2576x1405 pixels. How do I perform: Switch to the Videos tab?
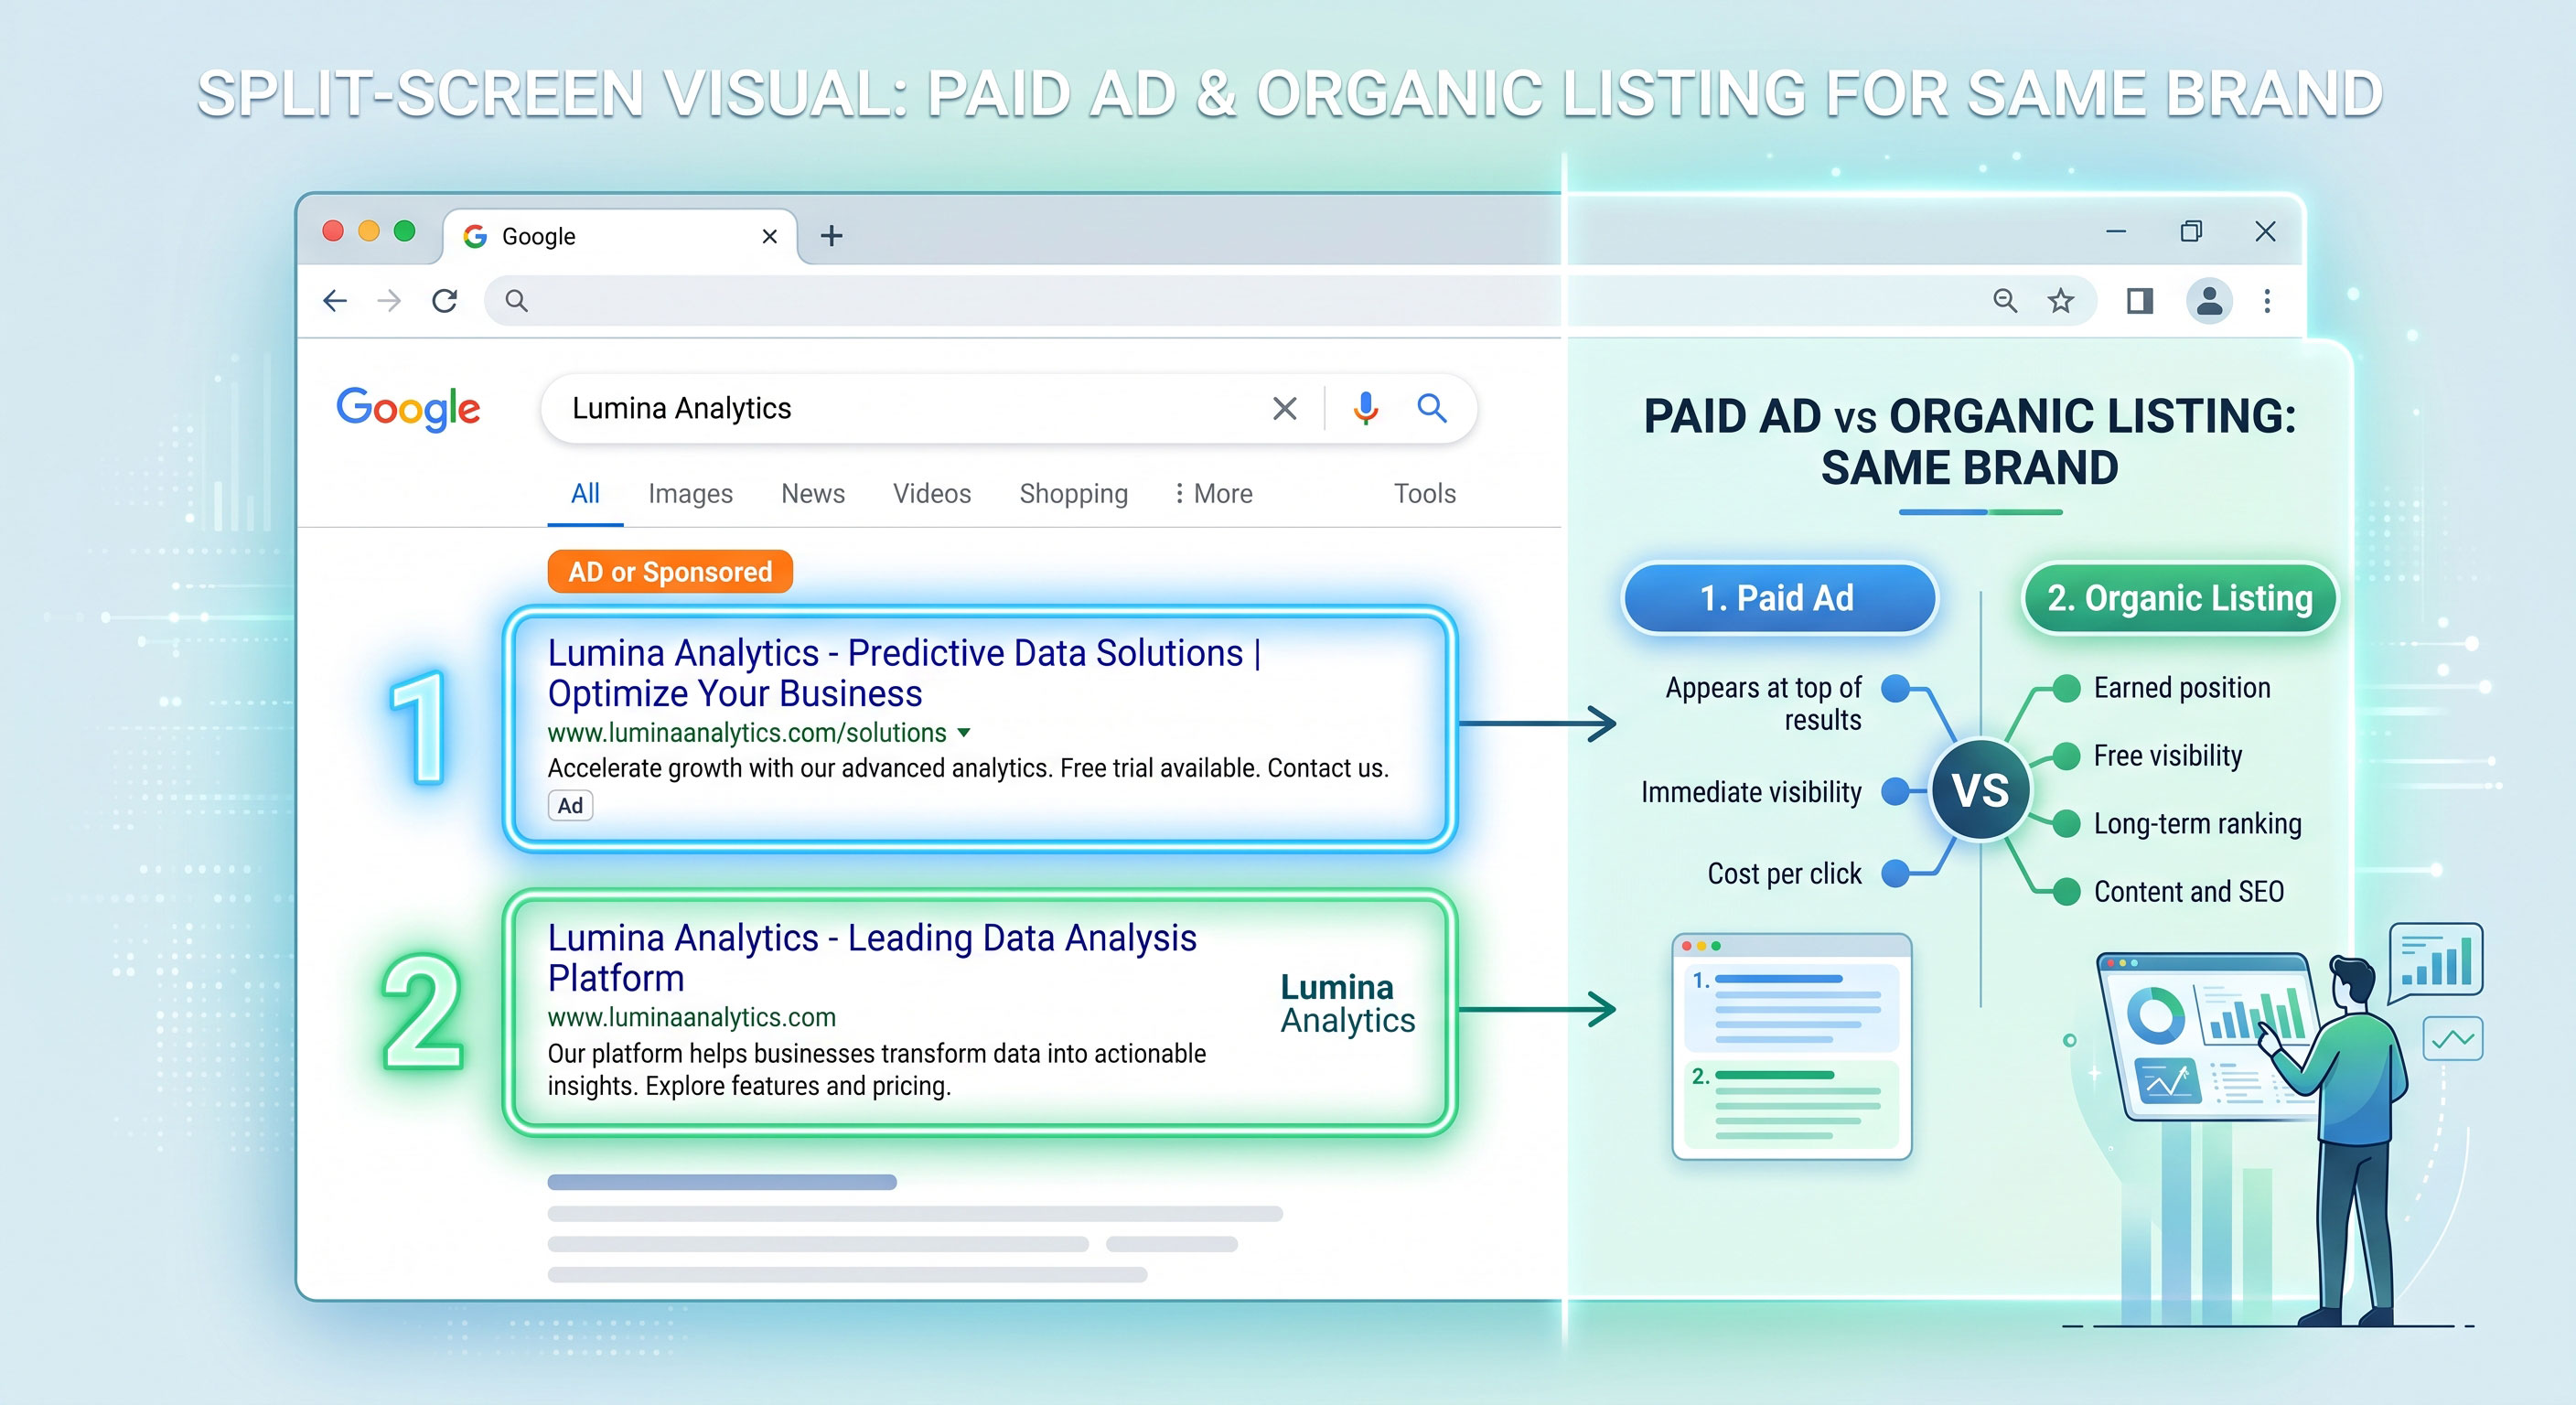(932, 493)
